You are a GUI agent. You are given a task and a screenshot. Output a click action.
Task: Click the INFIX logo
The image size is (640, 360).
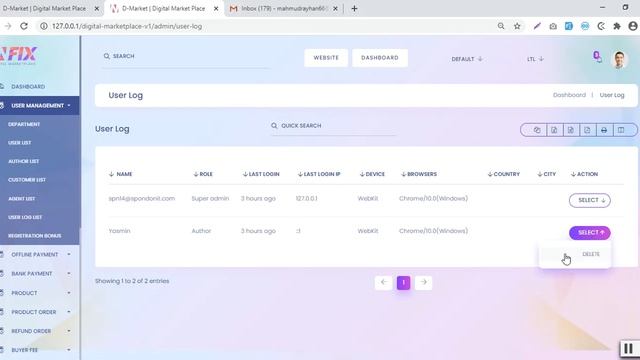[19, 56]
